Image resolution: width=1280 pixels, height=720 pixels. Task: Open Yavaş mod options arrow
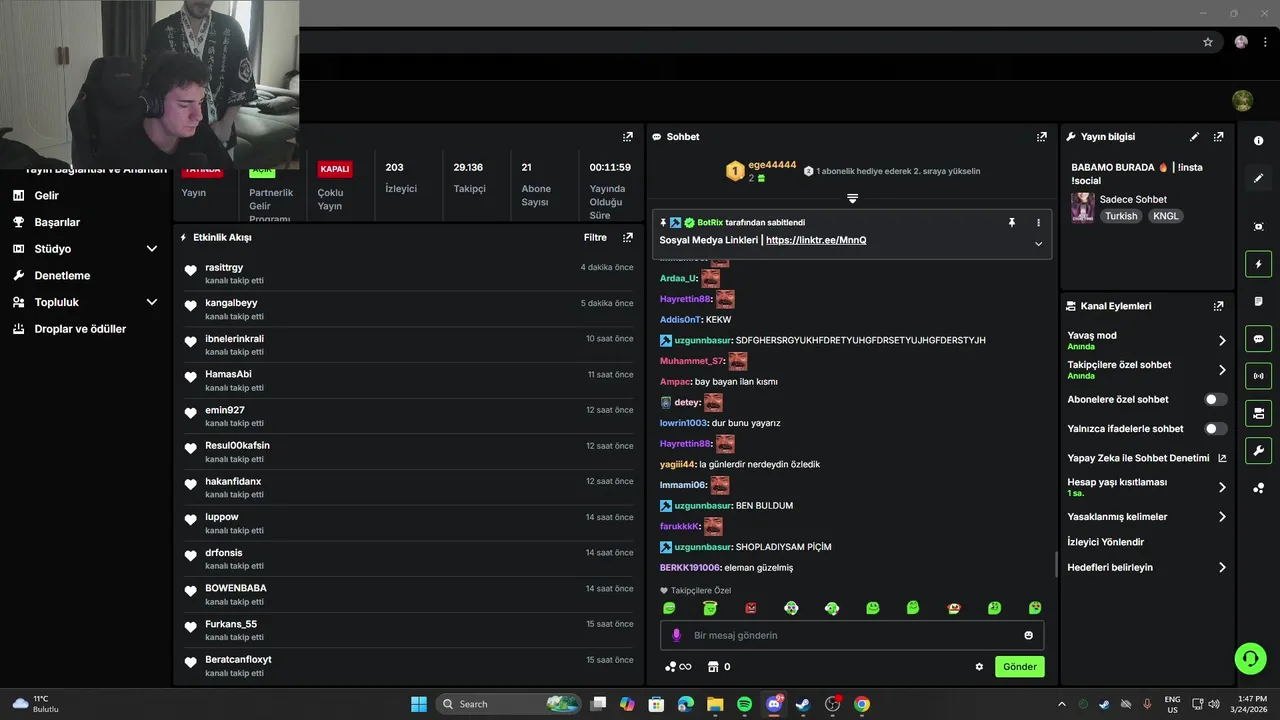pos(1222,341)
